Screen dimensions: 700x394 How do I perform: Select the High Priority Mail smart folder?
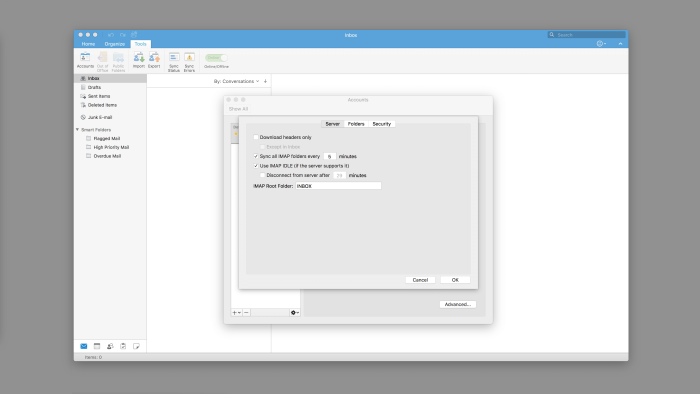click(110, 147)
